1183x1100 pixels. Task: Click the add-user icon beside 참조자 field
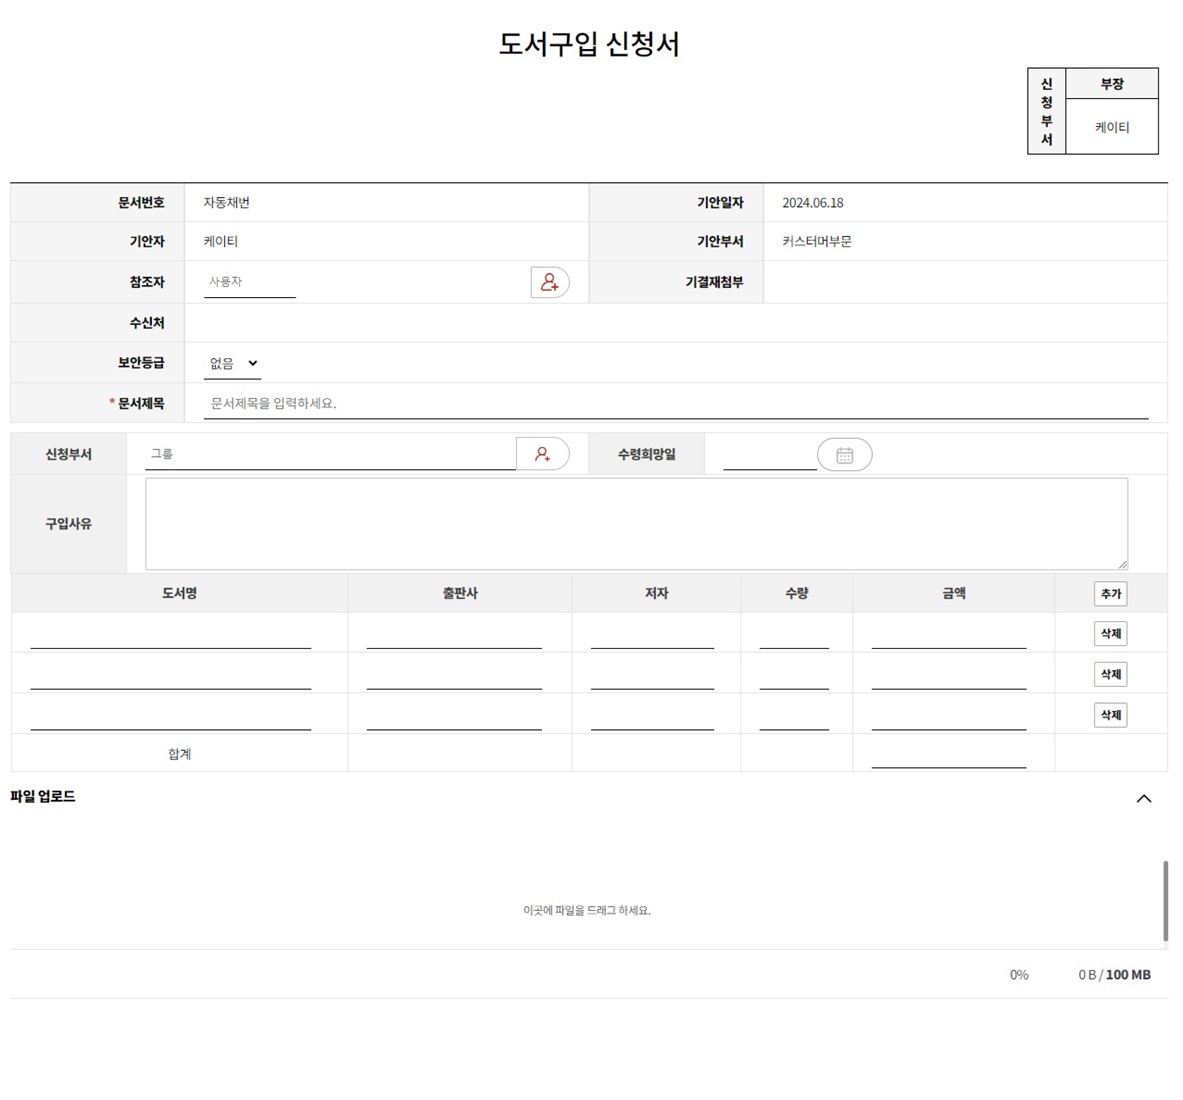tap(550, 282)
